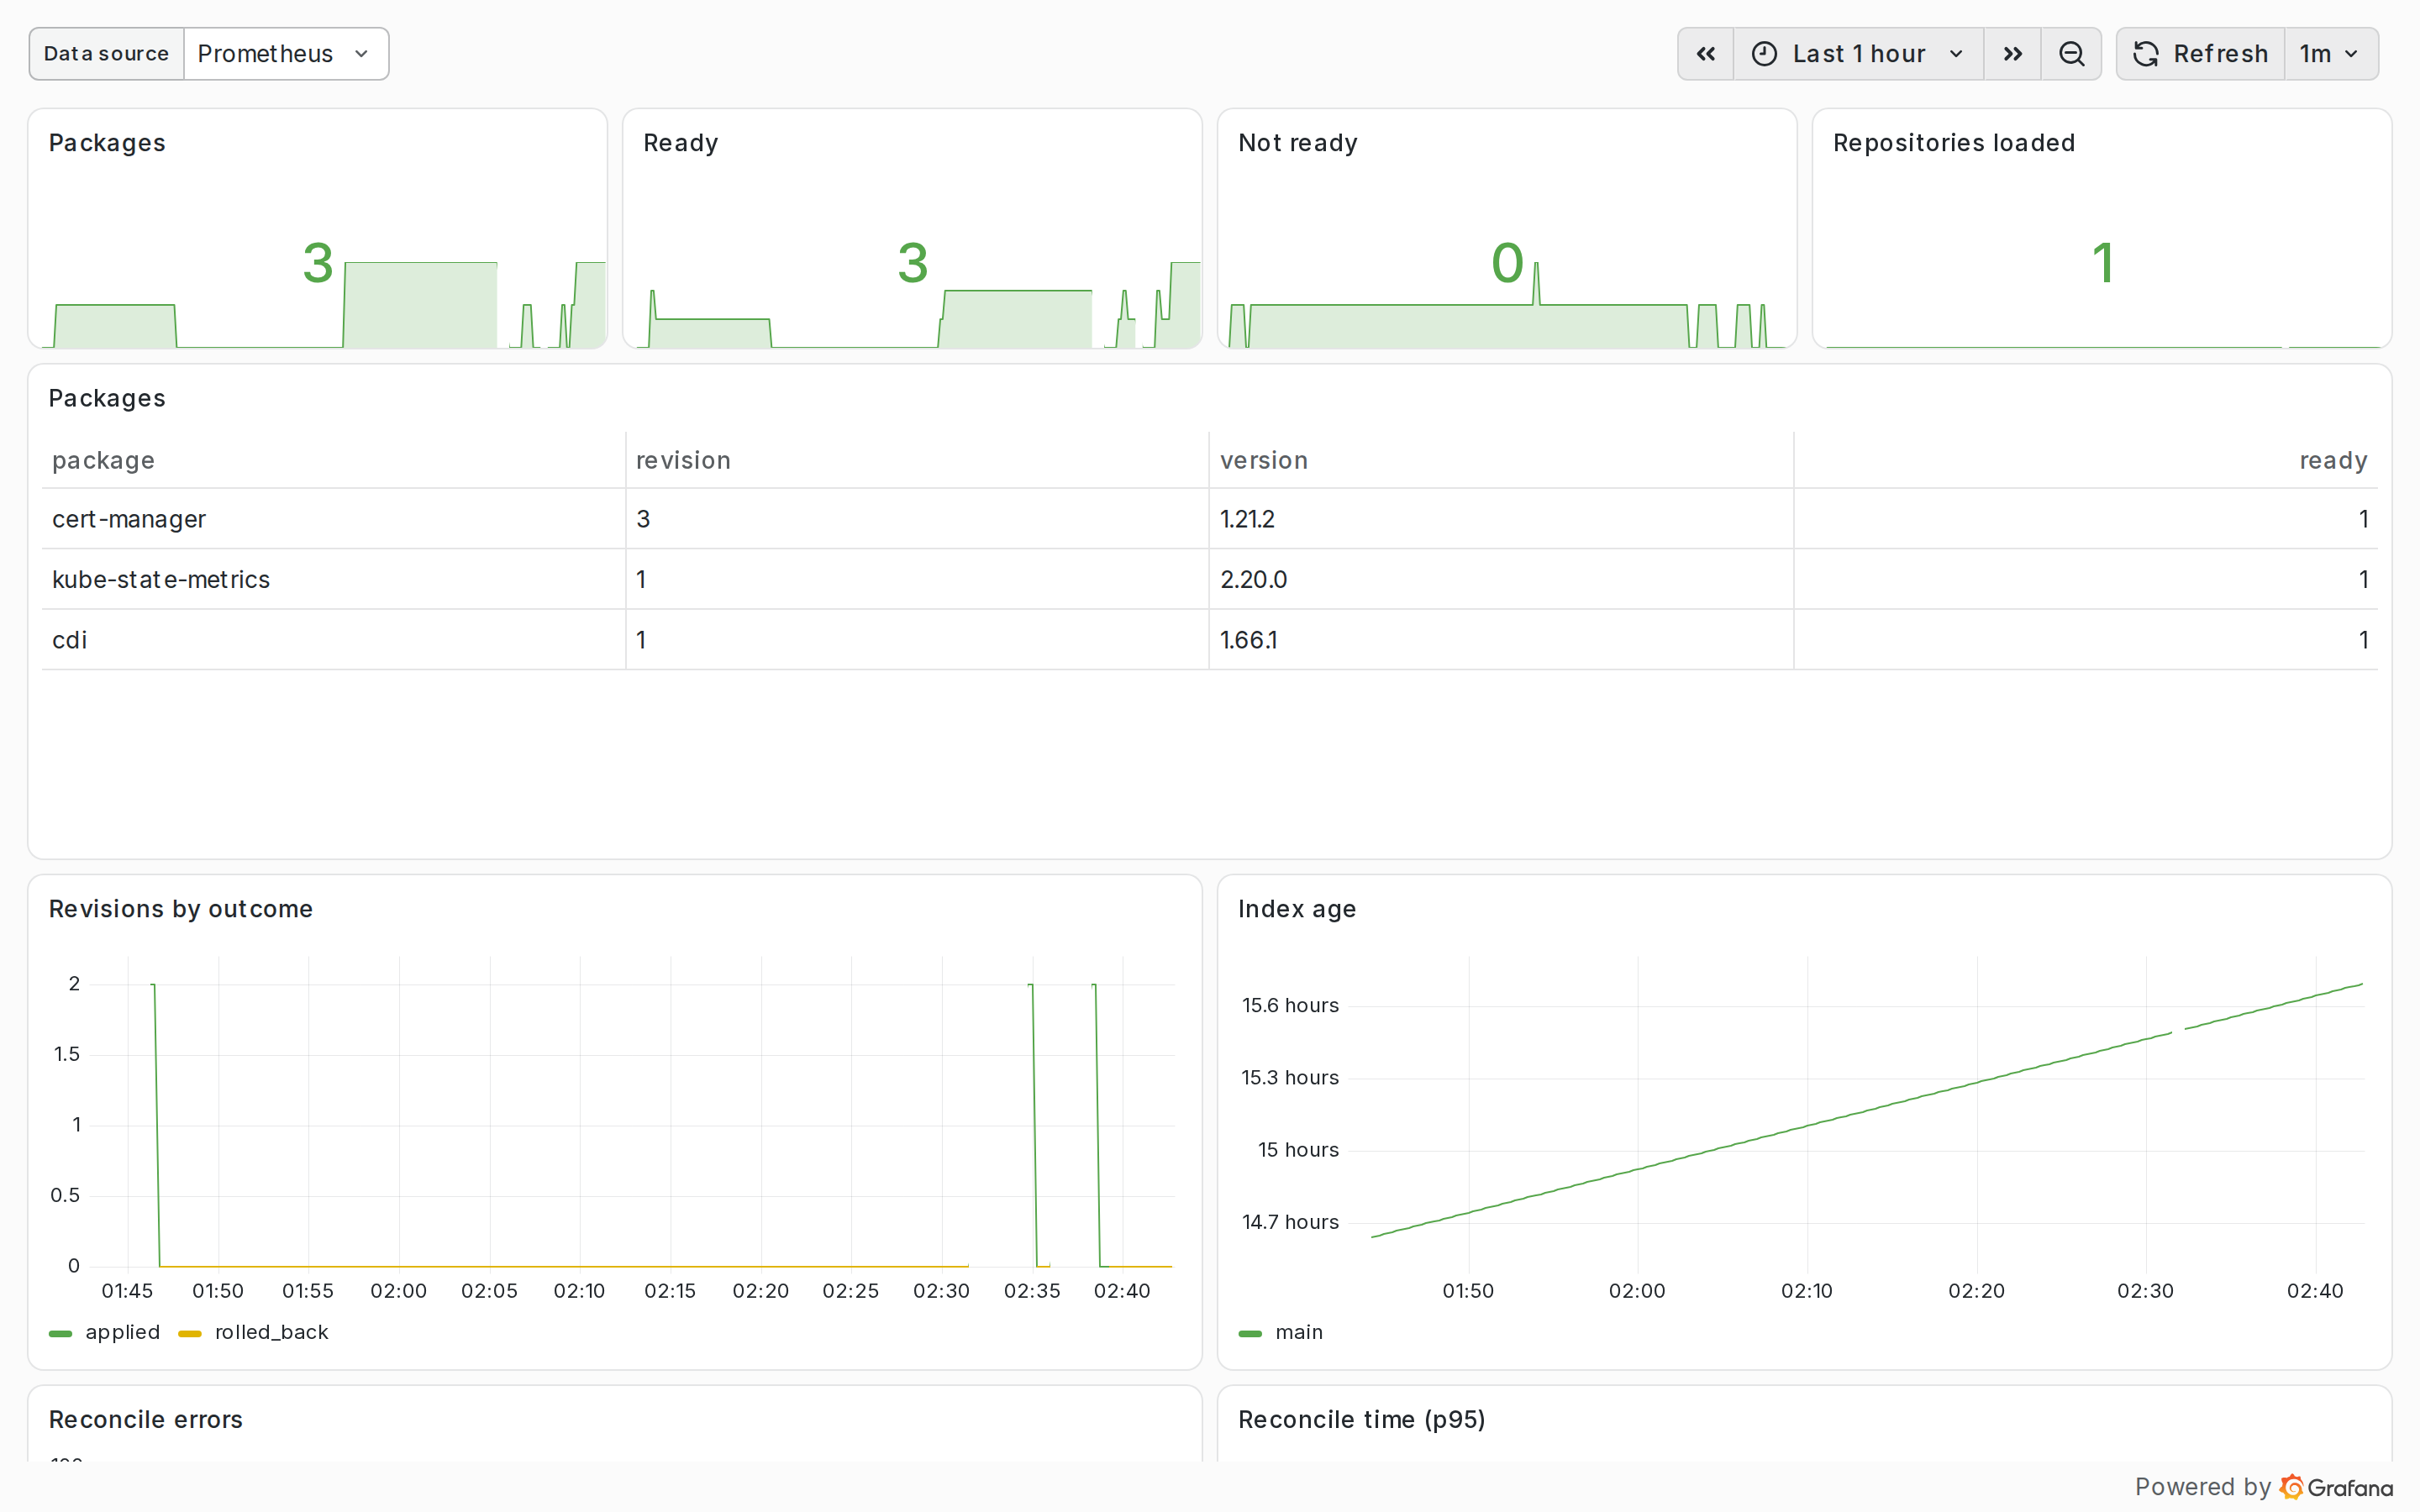Image resolution: width=2420 pixels, height=1512 pixels.
Task: Click cert-manager revision value 3
Action: tap(643, 519)
